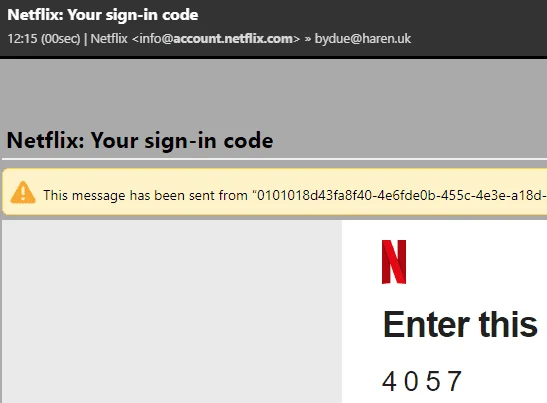Click recipient address bydue@haren.uk

(x=363, y=38)
